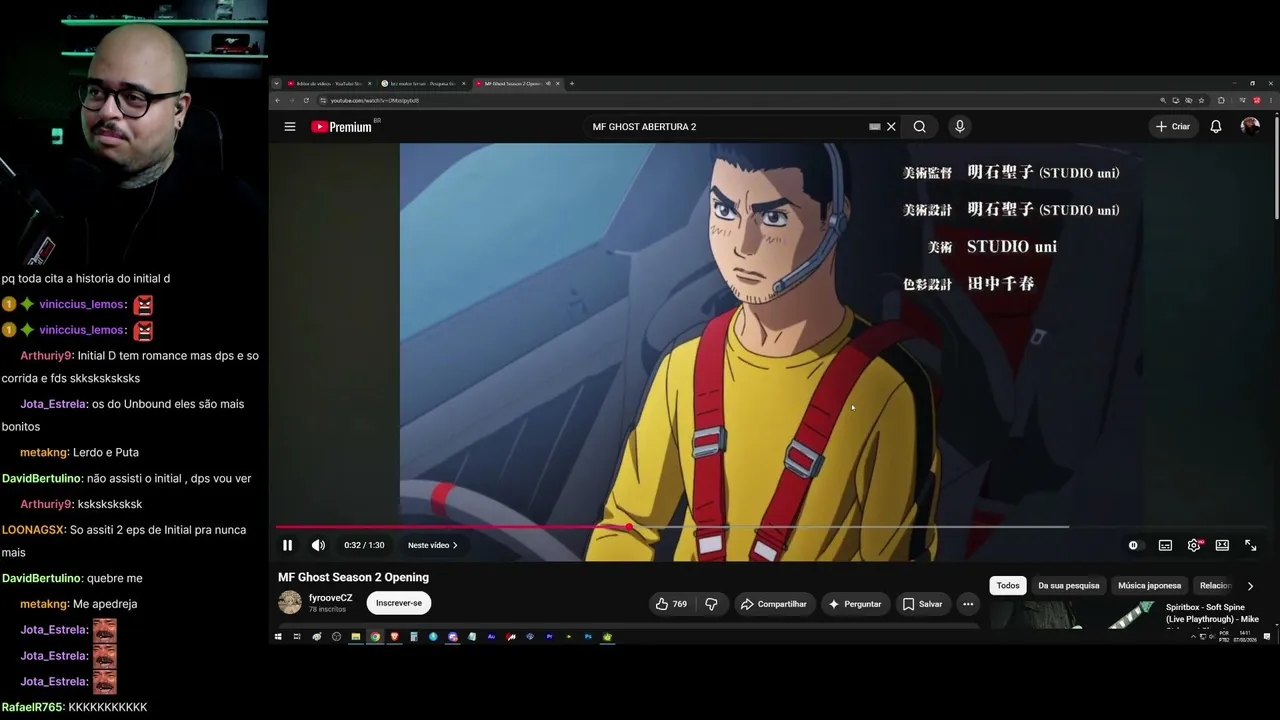The width and height of the screenshot is (1280, 720).
Task: Open Premiere Pro from the taskbar
Action: [549, 637]
